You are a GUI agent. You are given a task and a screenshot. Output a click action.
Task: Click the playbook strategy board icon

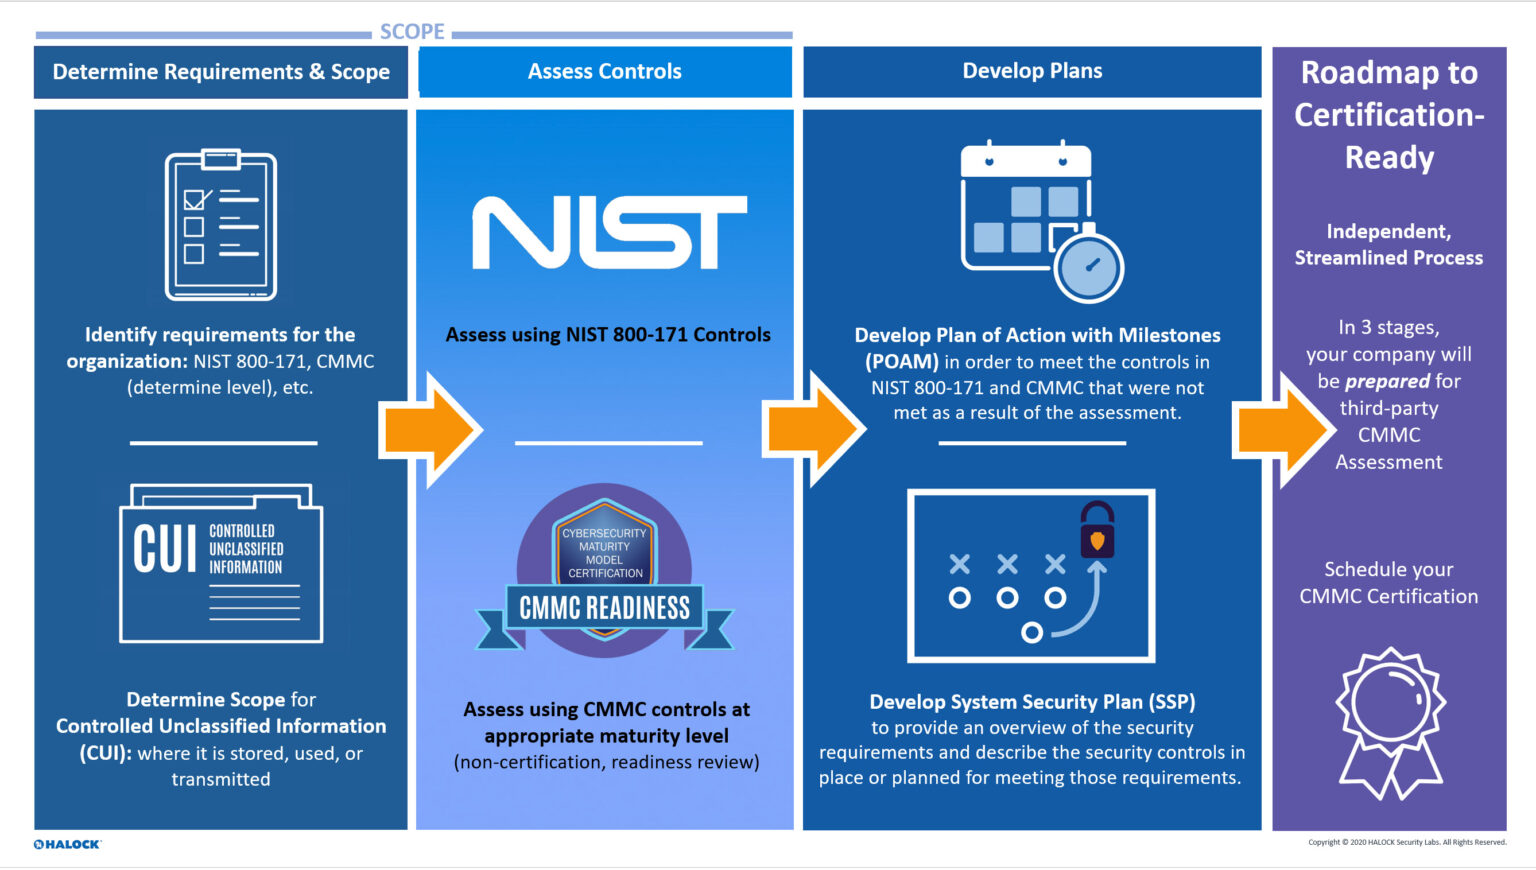point(1031,576)
